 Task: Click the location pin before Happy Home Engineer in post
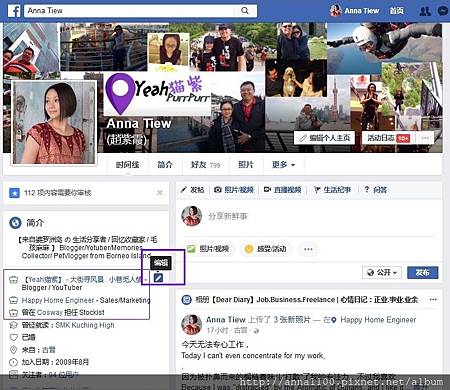click(334, 320)
